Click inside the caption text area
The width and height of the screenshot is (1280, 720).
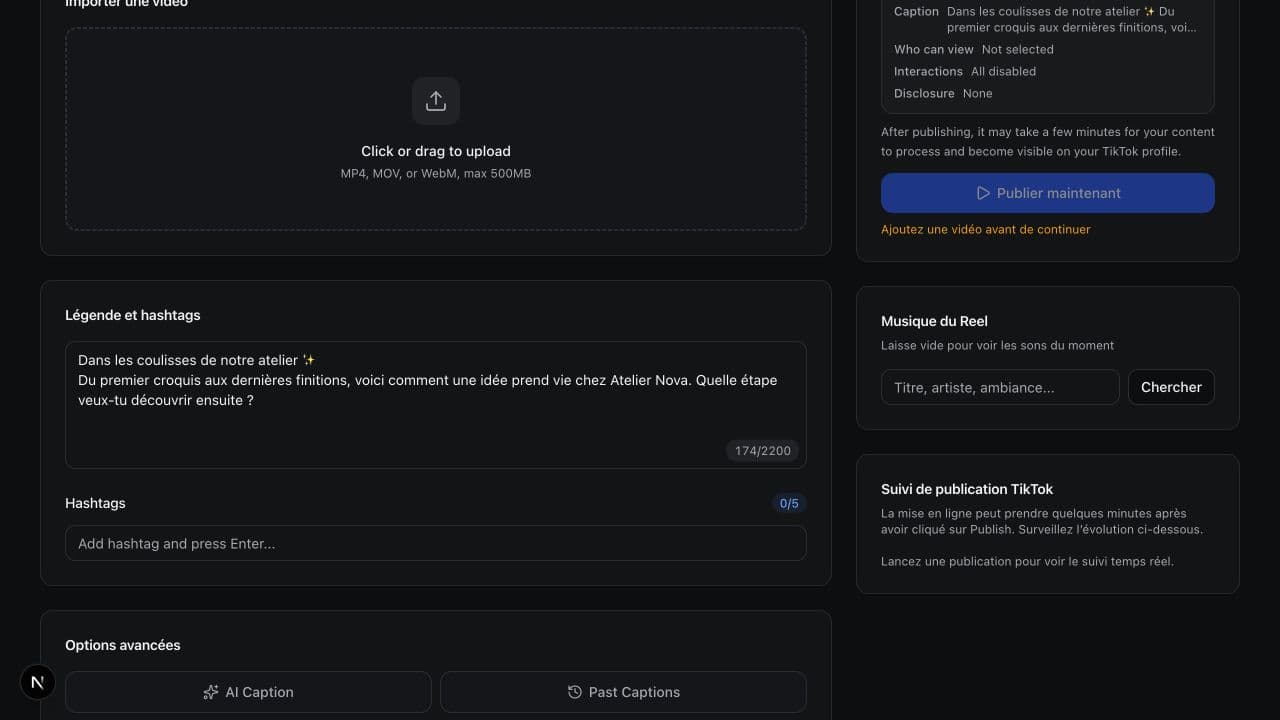click(x=436, y=405)
